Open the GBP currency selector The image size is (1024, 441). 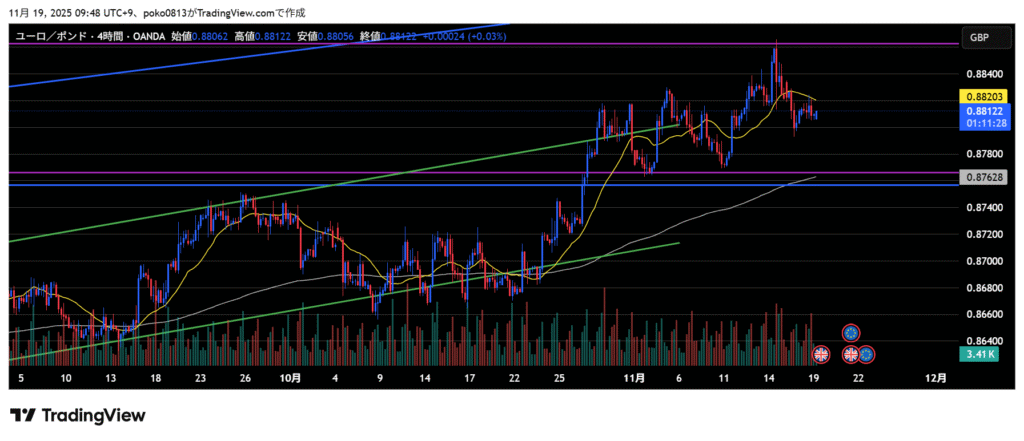click(x=979, y=37)
